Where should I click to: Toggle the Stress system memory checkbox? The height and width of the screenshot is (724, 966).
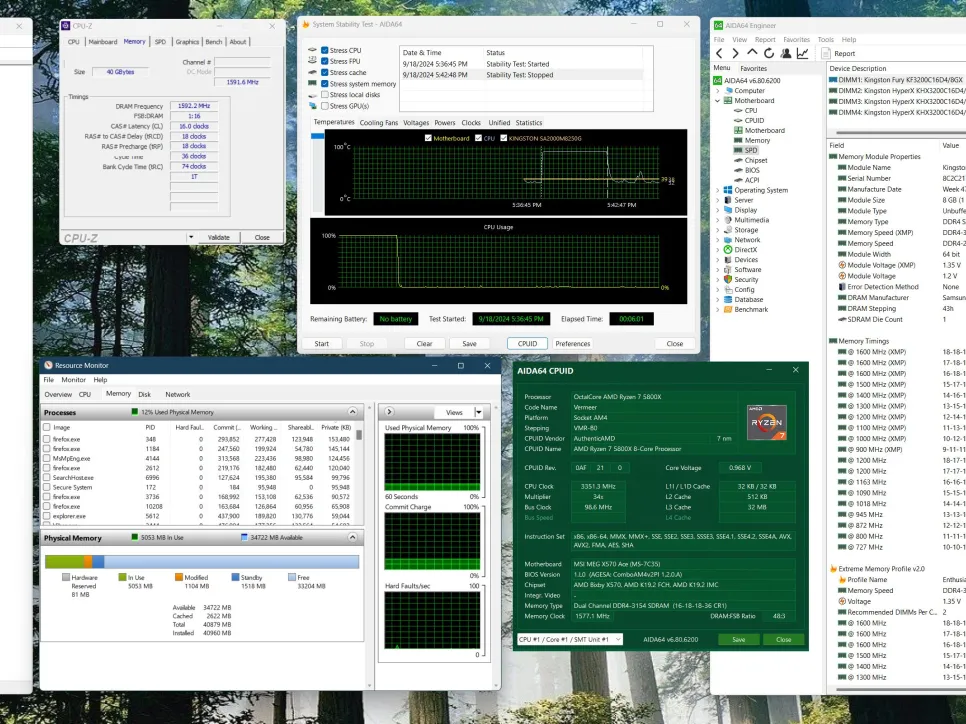pyautogui.click(x=325, y=84)
